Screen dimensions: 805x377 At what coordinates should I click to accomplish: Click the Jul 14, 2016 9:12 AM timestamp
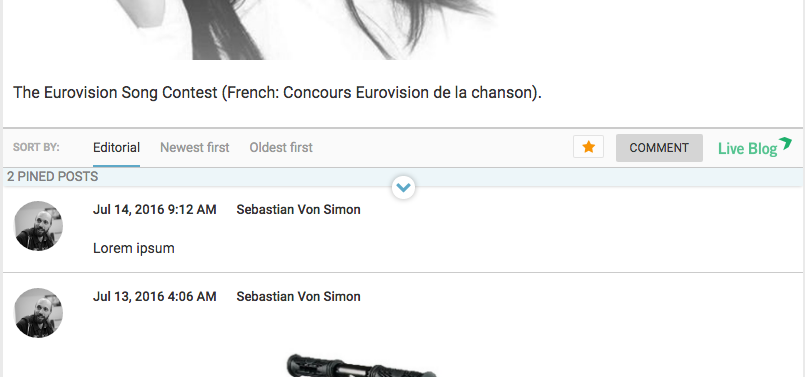coord(155,210)
